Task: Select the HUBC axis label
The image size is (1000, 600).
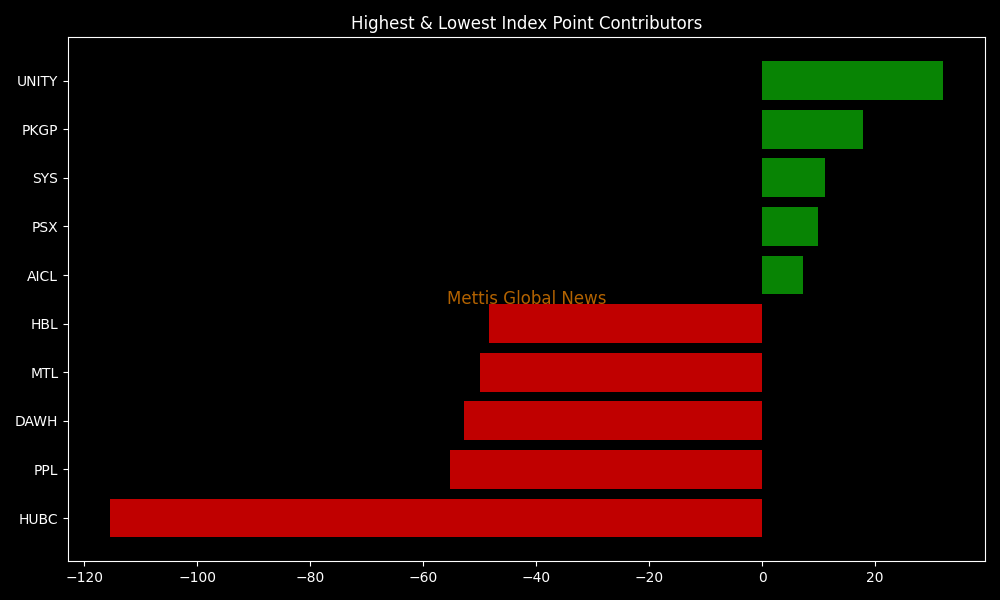Action: point(38,520)
